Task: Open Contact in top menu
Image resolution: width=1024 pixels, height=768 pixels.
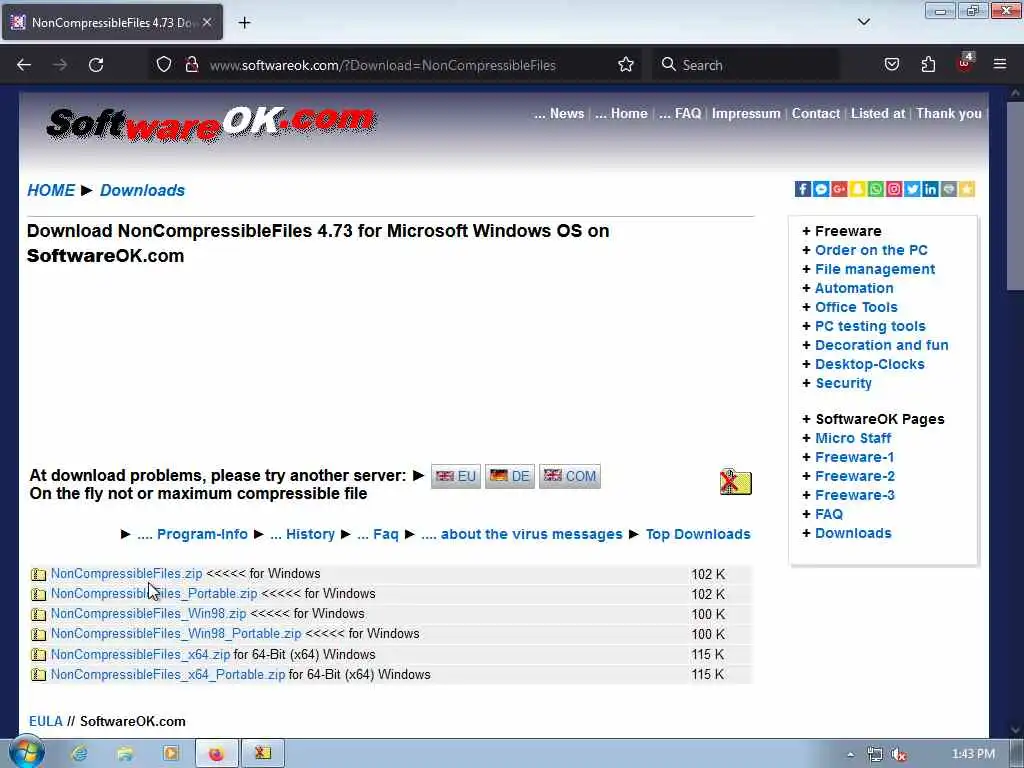Action: point(816,114)
